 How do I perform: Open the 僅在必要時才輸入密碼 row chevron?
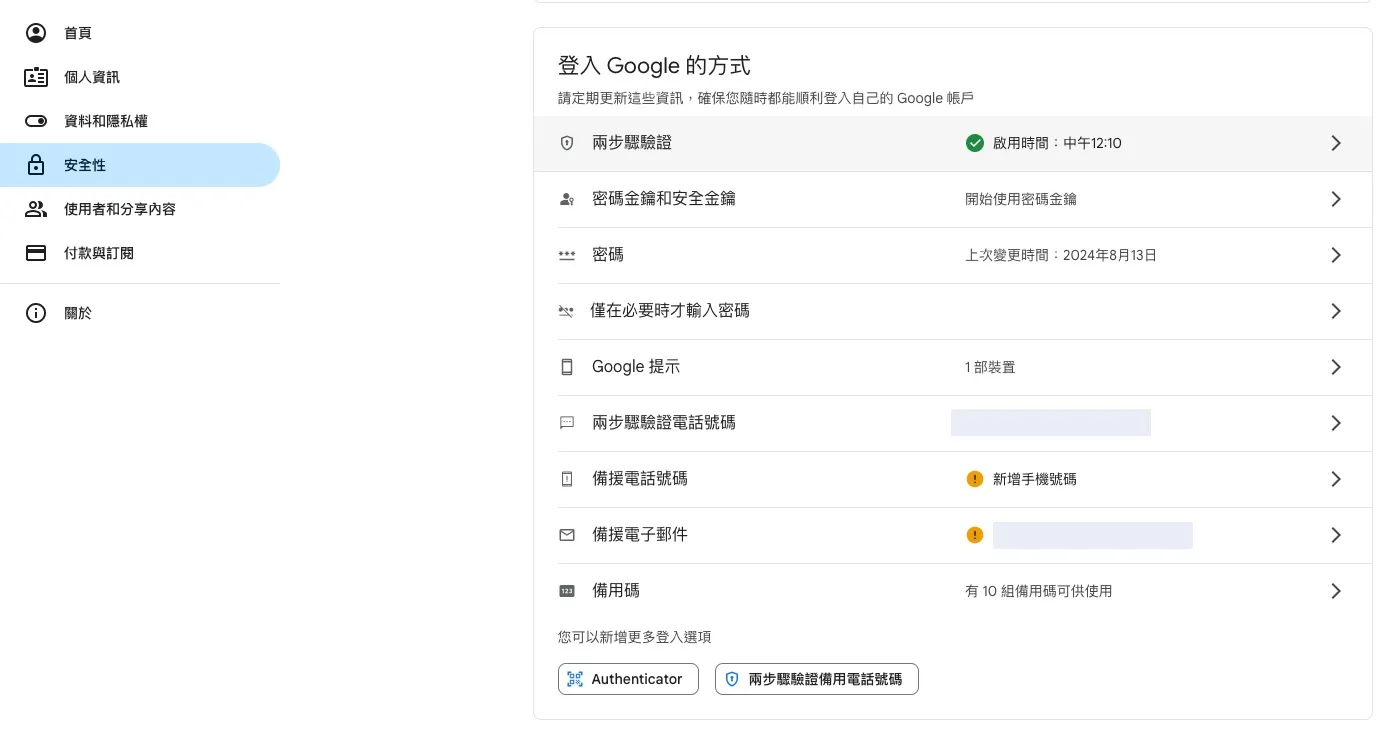click(x=1336, y=311)
